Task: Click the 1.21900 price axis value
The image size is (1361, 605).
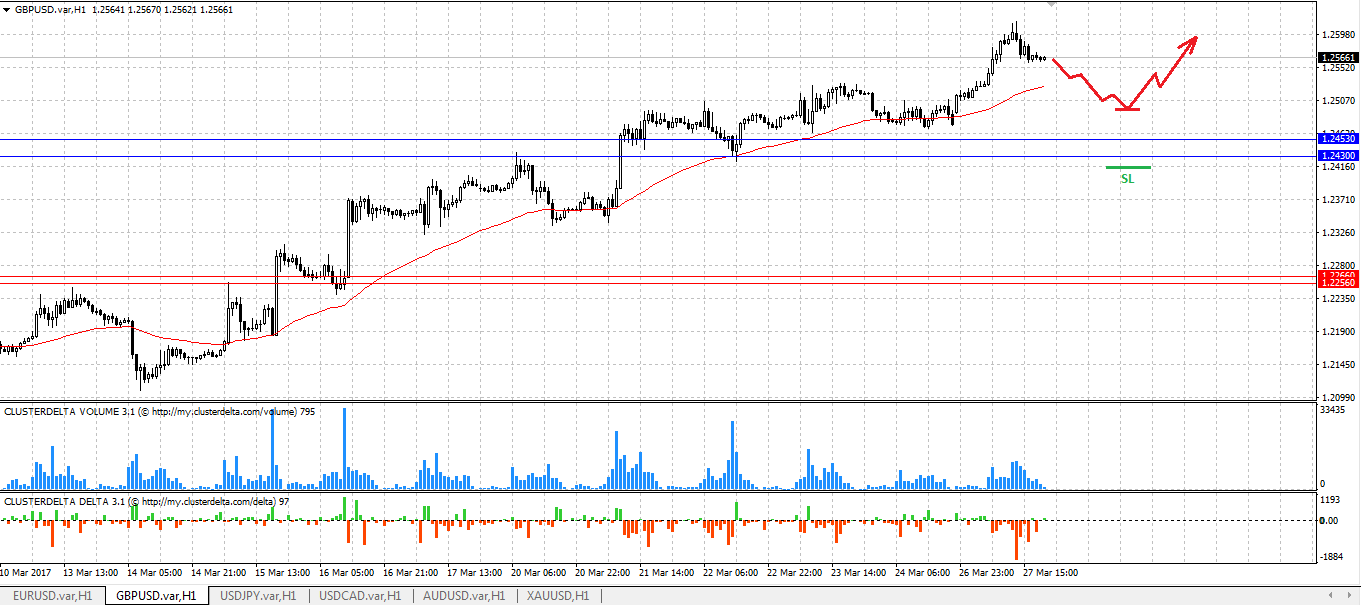Action: pyautogui.click(x=1338, y=332)
